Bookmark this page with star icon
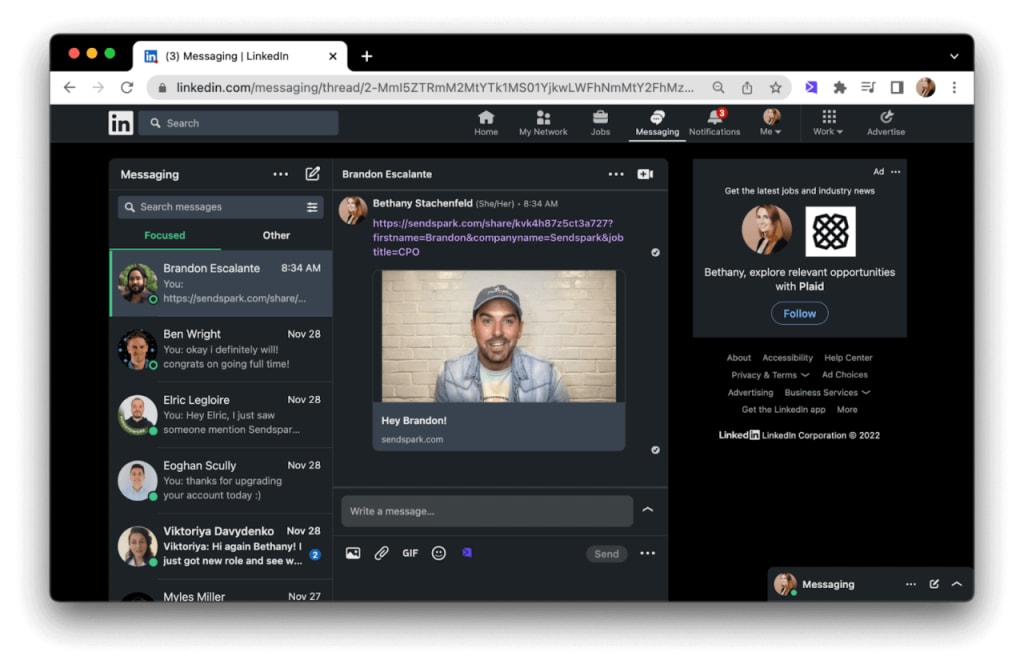Image resolution: width=1024 pixels, height=668 pixels. [x=775, y=87]
